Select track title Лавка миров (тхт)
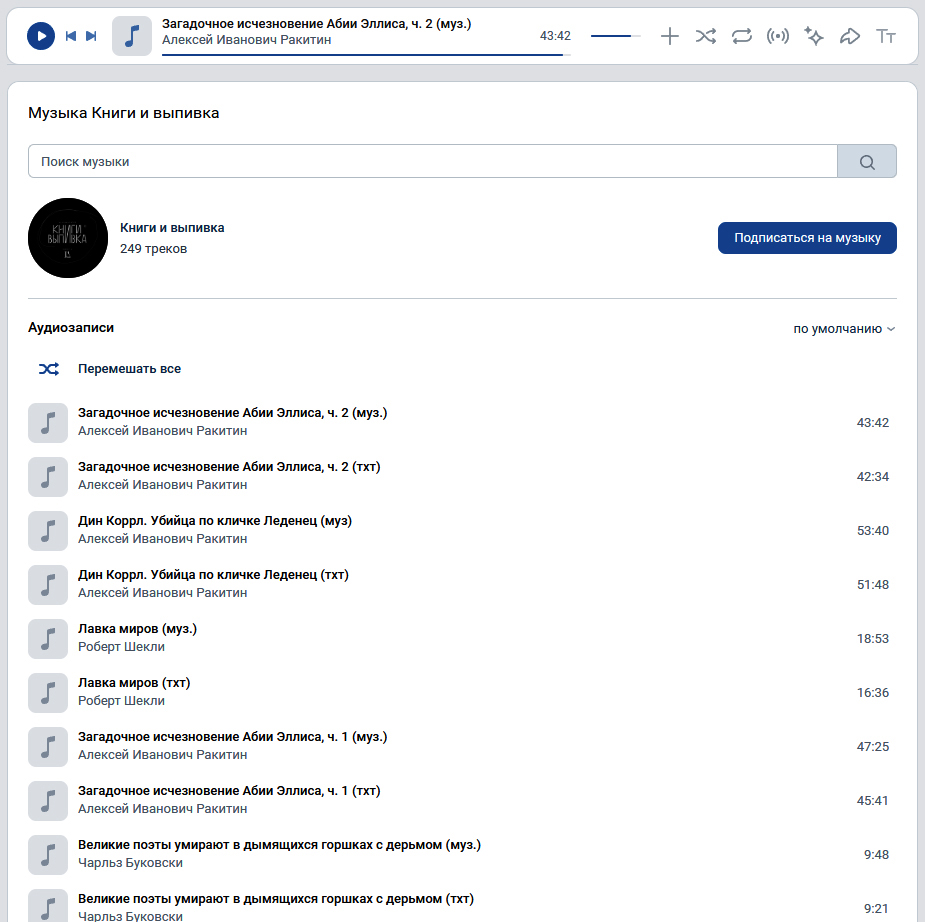Image resolution: width=925 pixels, height=922 pixels. (x=134, y=683)
